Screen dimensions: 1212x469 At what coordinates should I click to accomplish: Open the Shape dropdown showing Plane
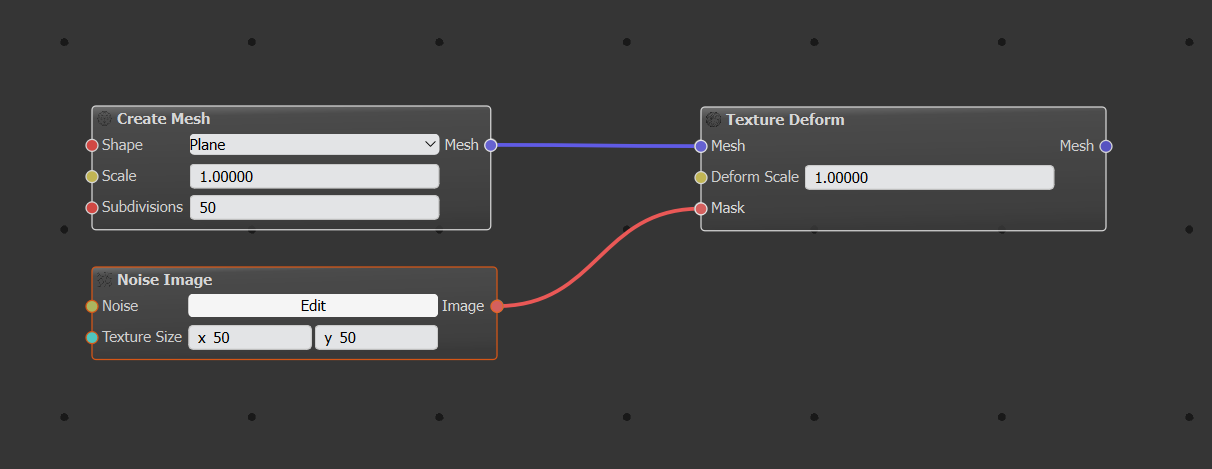[x=314, y=145]
